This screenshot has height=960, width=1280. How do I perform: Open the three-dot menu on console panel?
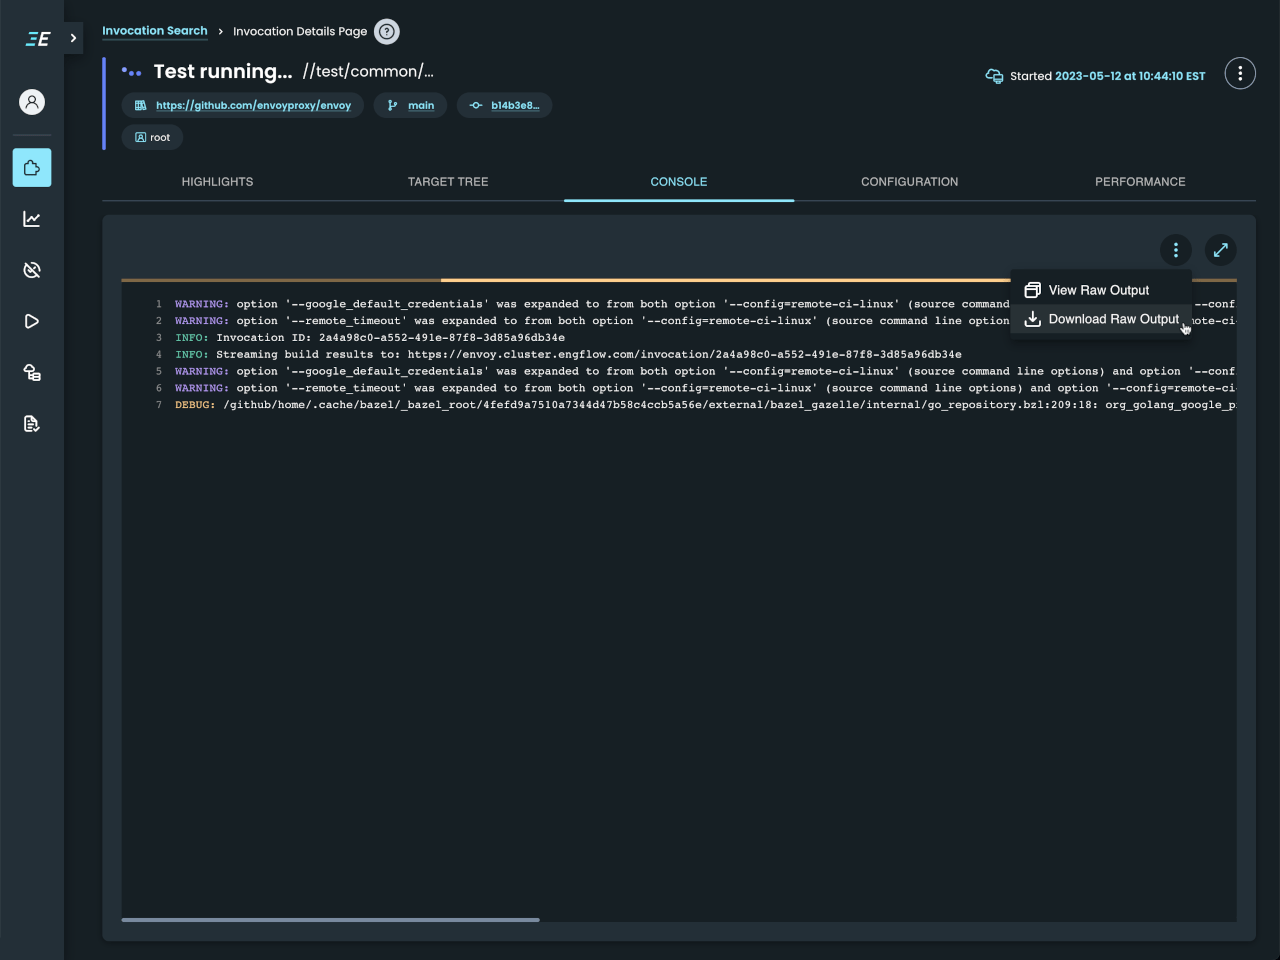coord(1175,250)
